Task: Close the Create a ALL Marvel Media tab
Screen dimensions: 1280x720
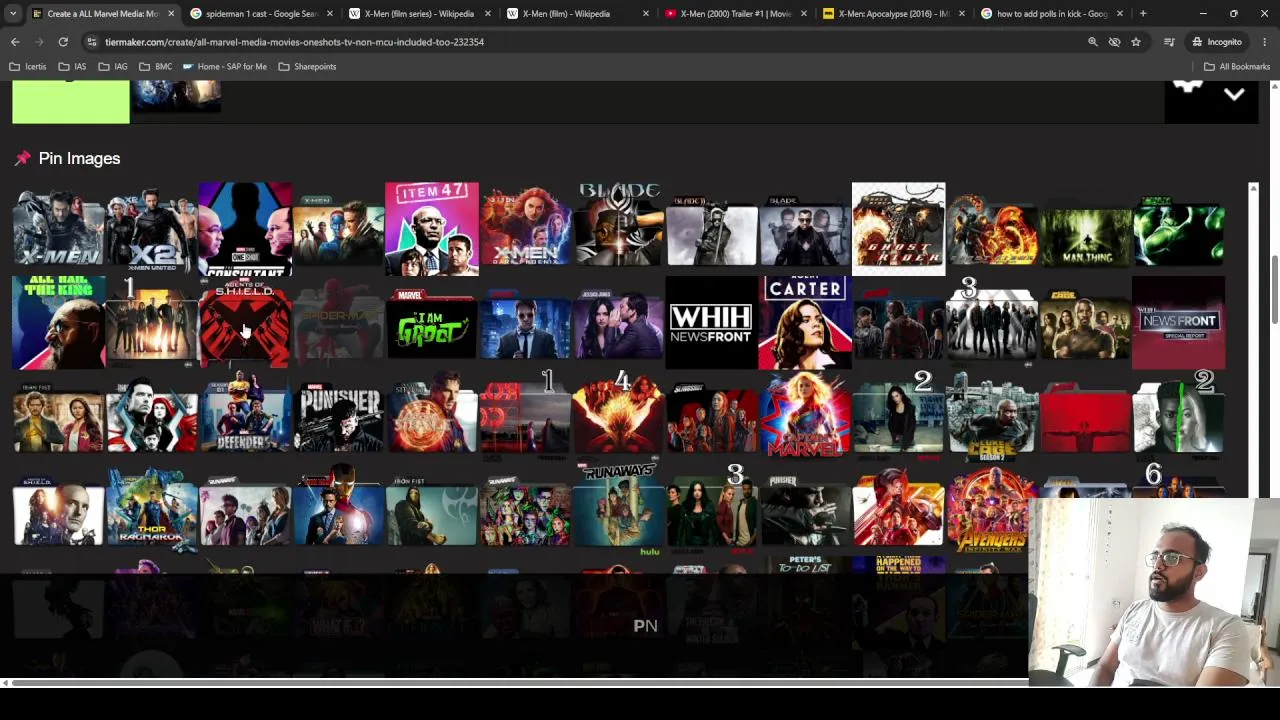Action: point(171,14)
